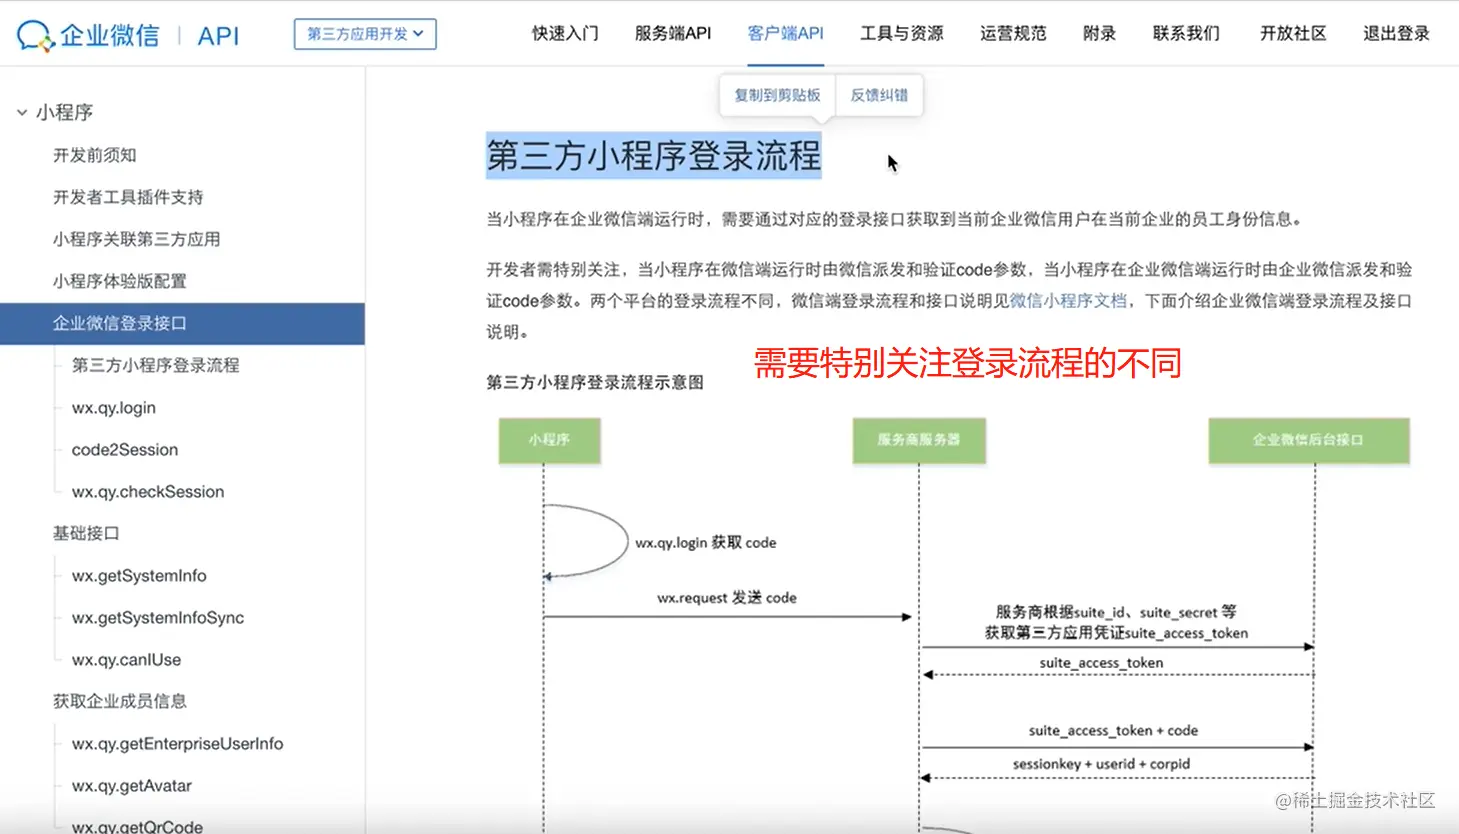Click 退出登录 to log out
The height and width of the screenshot is (834, 1459).
click(1396, 34)
